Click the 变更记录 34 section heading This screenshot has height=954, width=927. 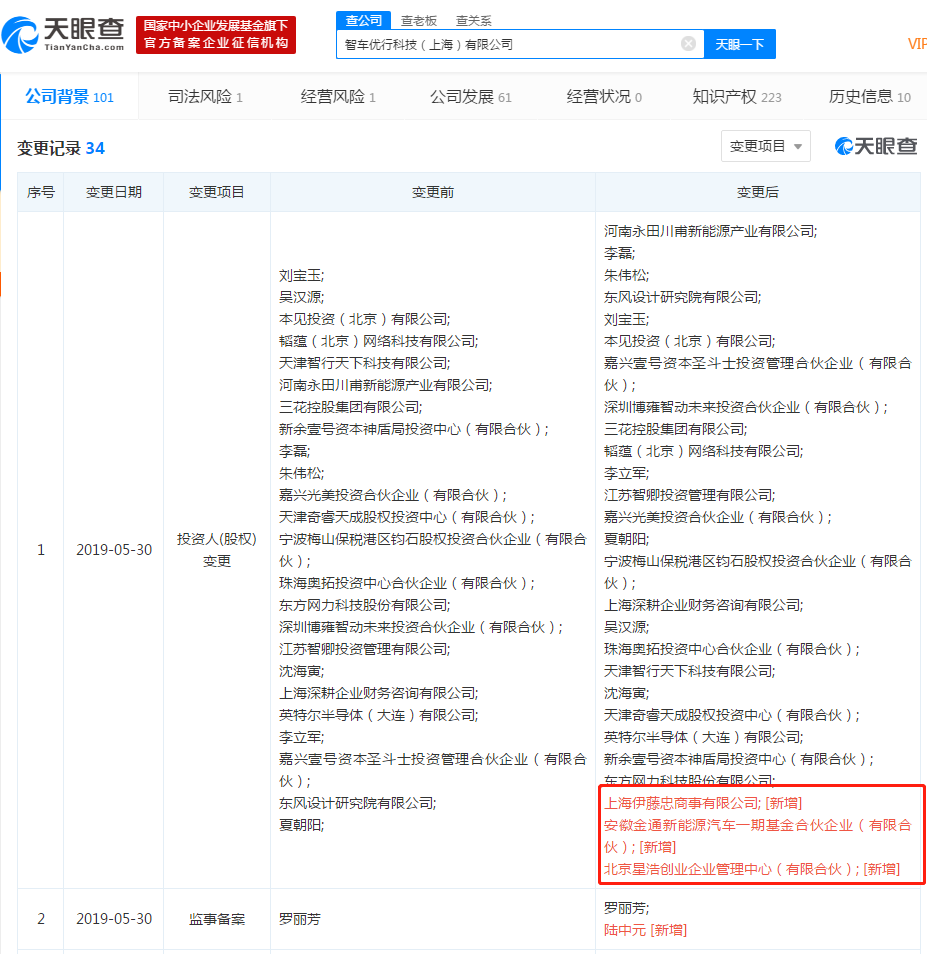(x=61, y=148)
